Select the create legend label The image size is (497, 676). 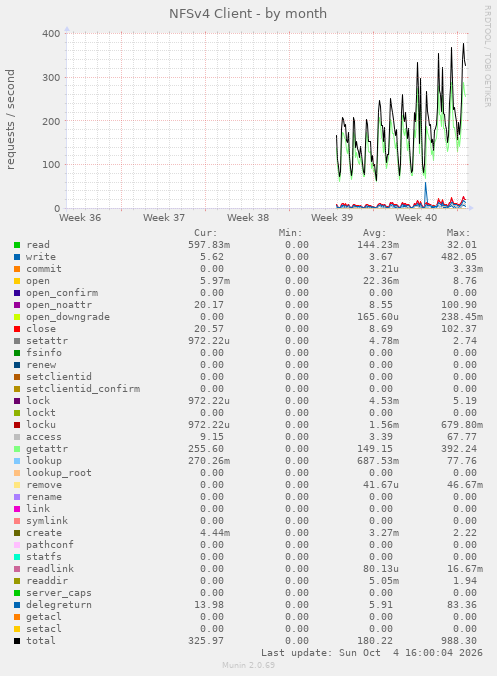tap(44, 533)
